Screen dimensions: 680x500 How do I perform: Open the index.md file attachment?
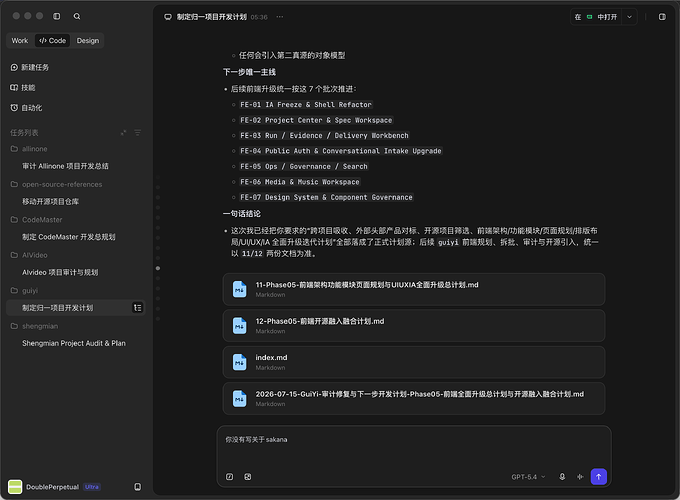[414, 362]
